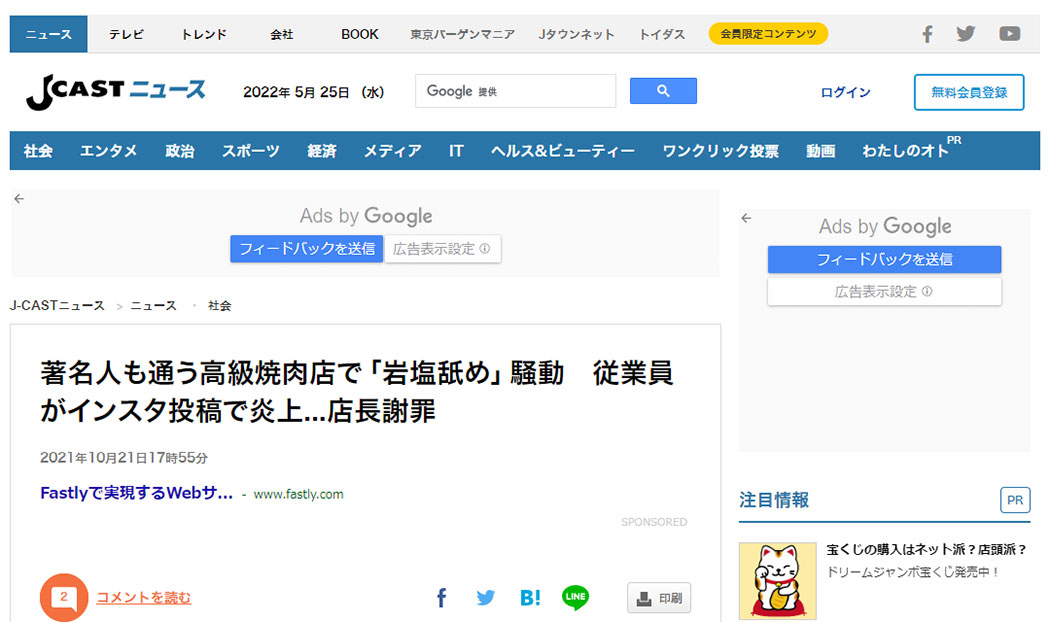Open the YouTube icon in top header
This screenshot has width=1050, height=622.
pos(1010,34)
